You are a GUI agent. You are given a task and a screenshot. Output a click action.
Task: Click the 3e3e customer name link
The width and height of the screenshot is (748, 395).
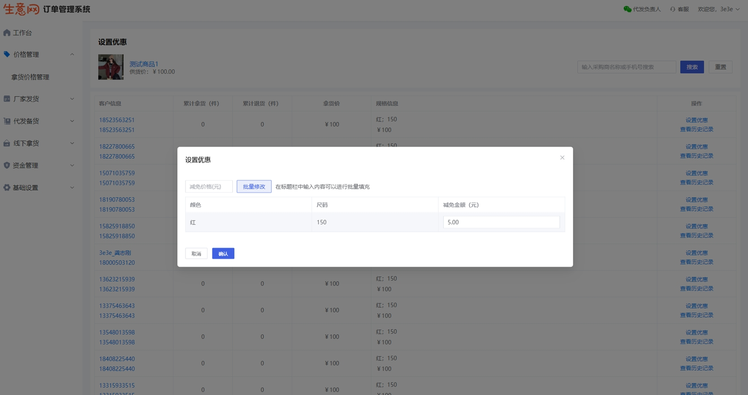115,253
